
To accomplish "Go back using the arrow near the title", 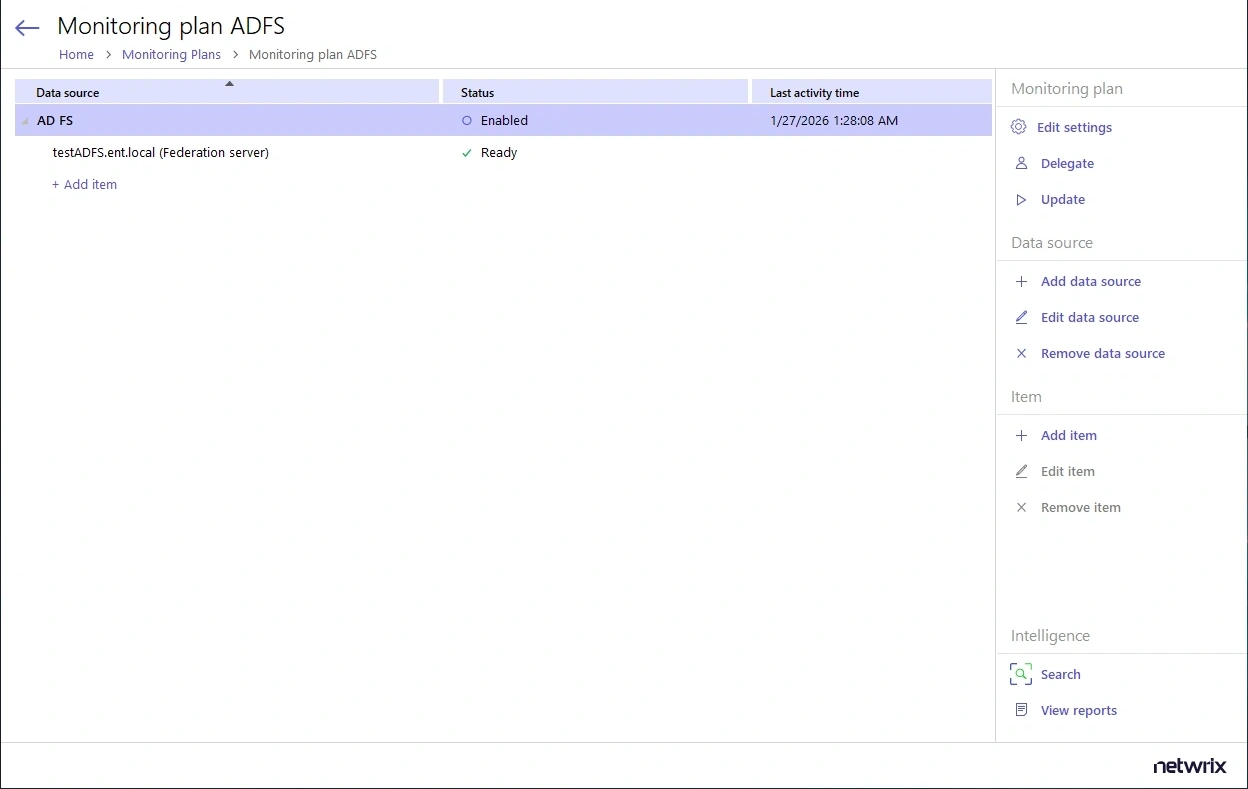I will pyautogui.click(x=26, y=27).
